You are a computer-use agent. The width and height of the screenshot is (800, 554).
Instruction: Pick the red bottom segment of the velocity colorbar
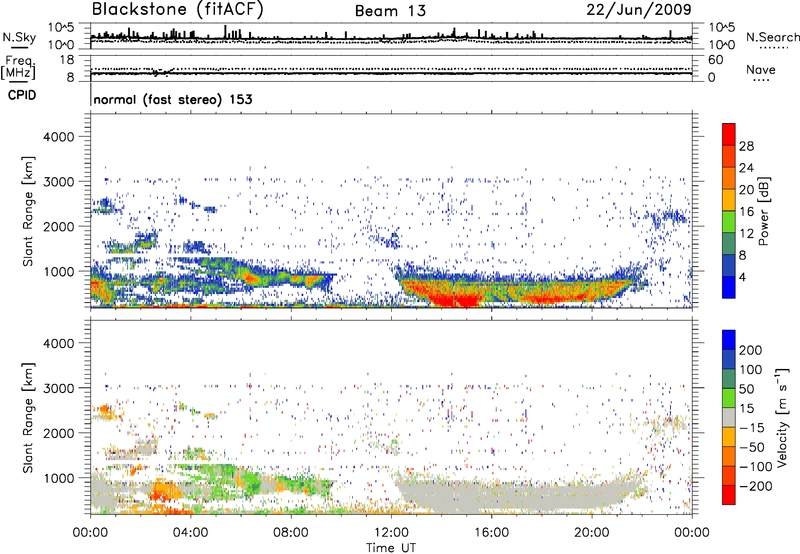click(x=729, y=495)
